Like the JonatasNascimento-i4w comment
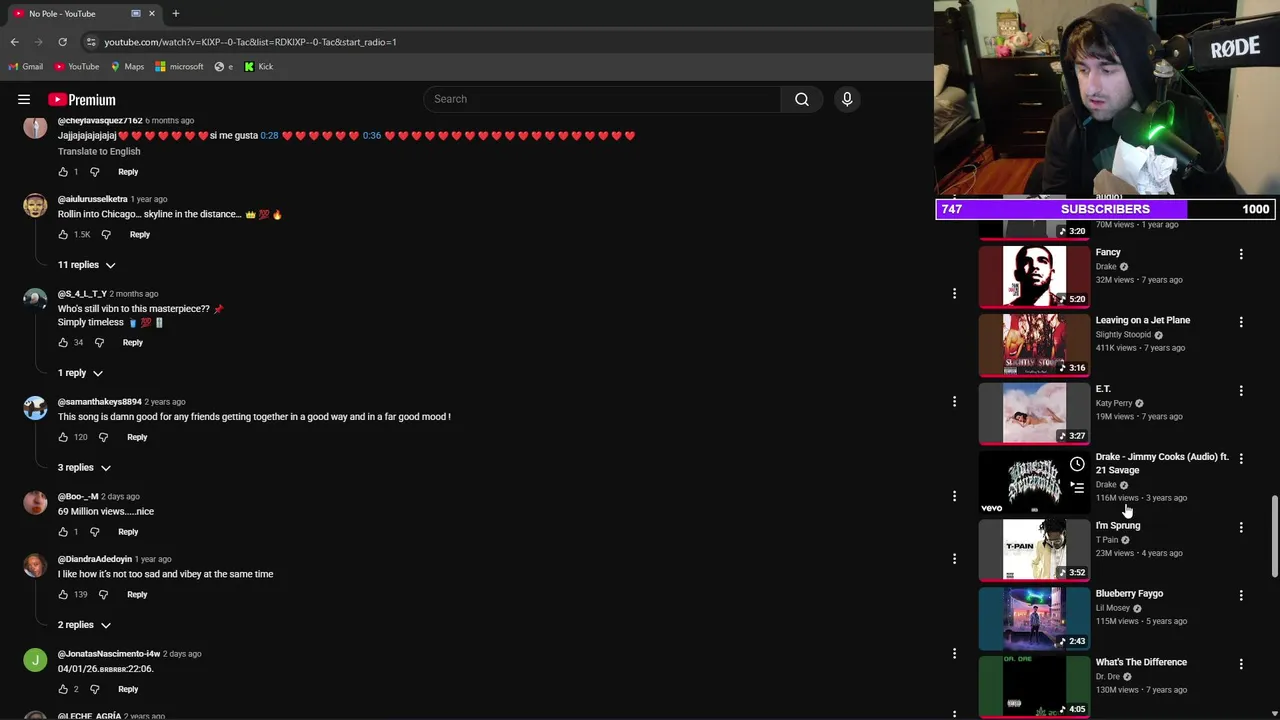 (63, 689)
